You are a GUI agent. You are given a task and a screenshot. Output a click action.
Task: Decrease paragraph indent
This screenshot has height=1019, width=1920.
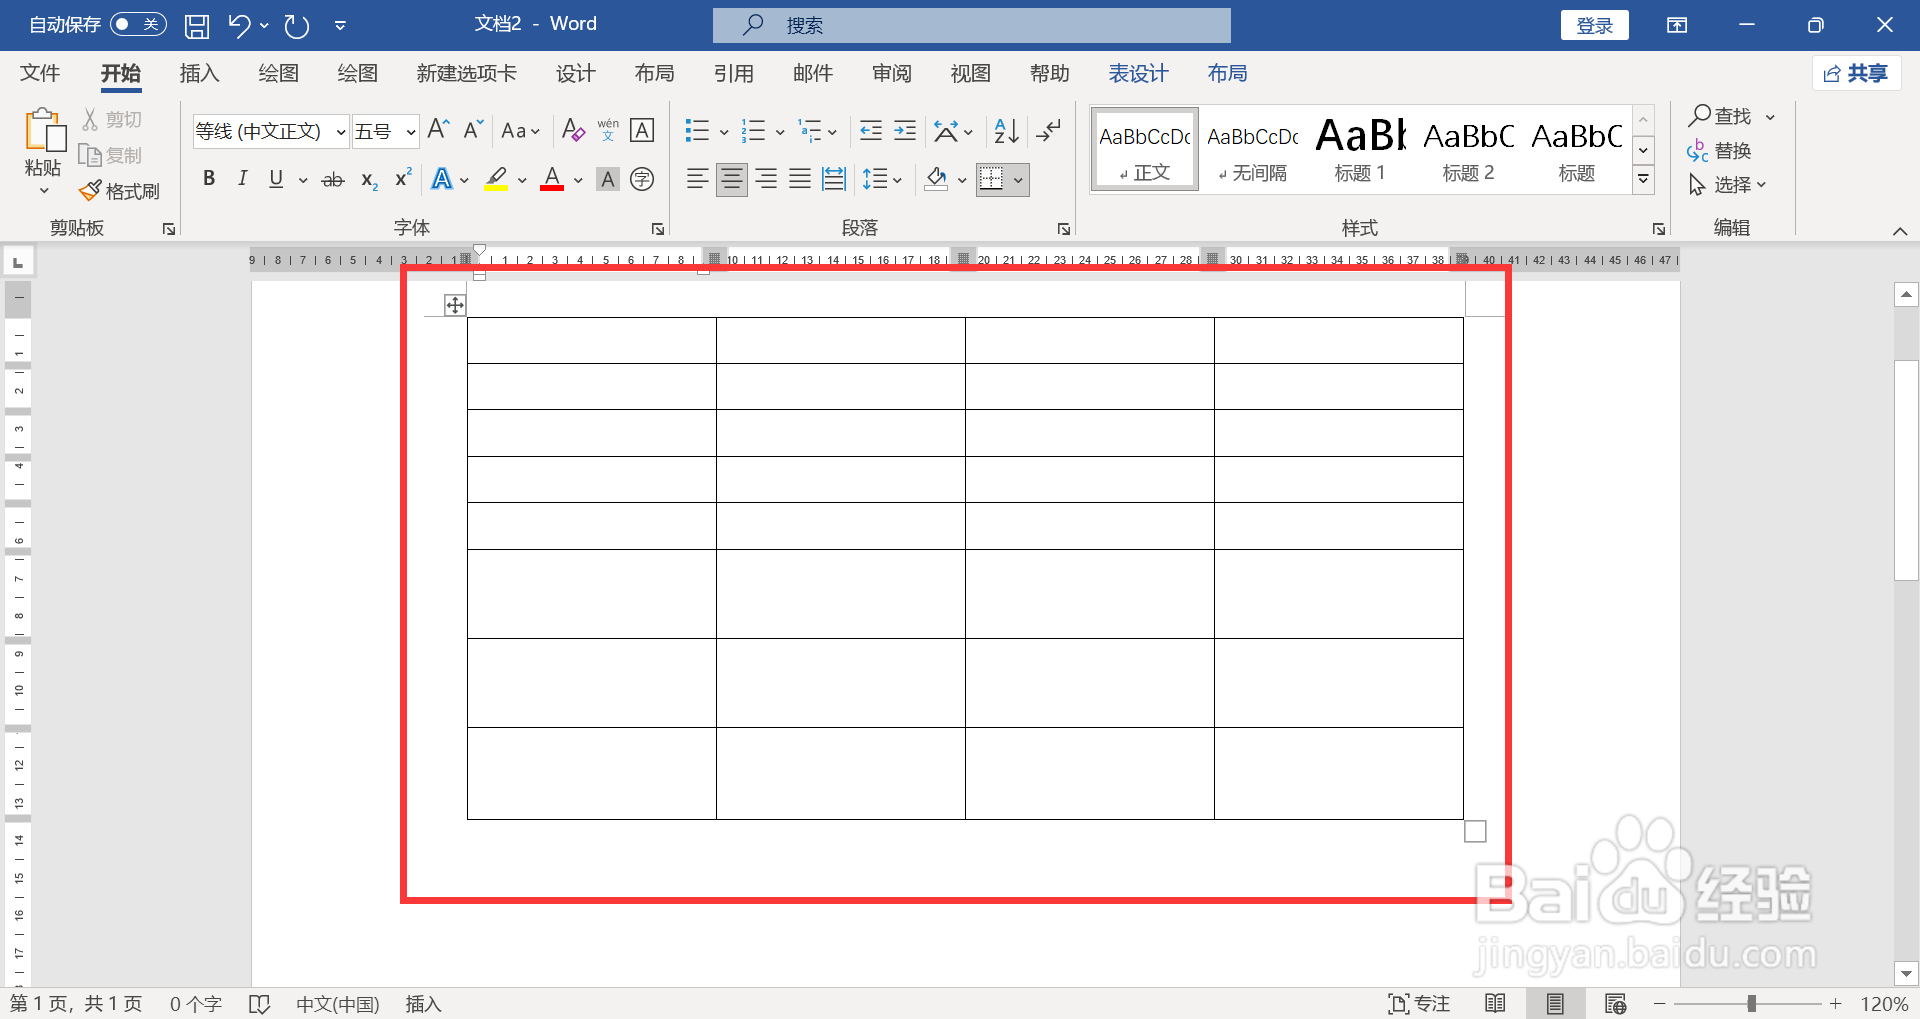871,130
